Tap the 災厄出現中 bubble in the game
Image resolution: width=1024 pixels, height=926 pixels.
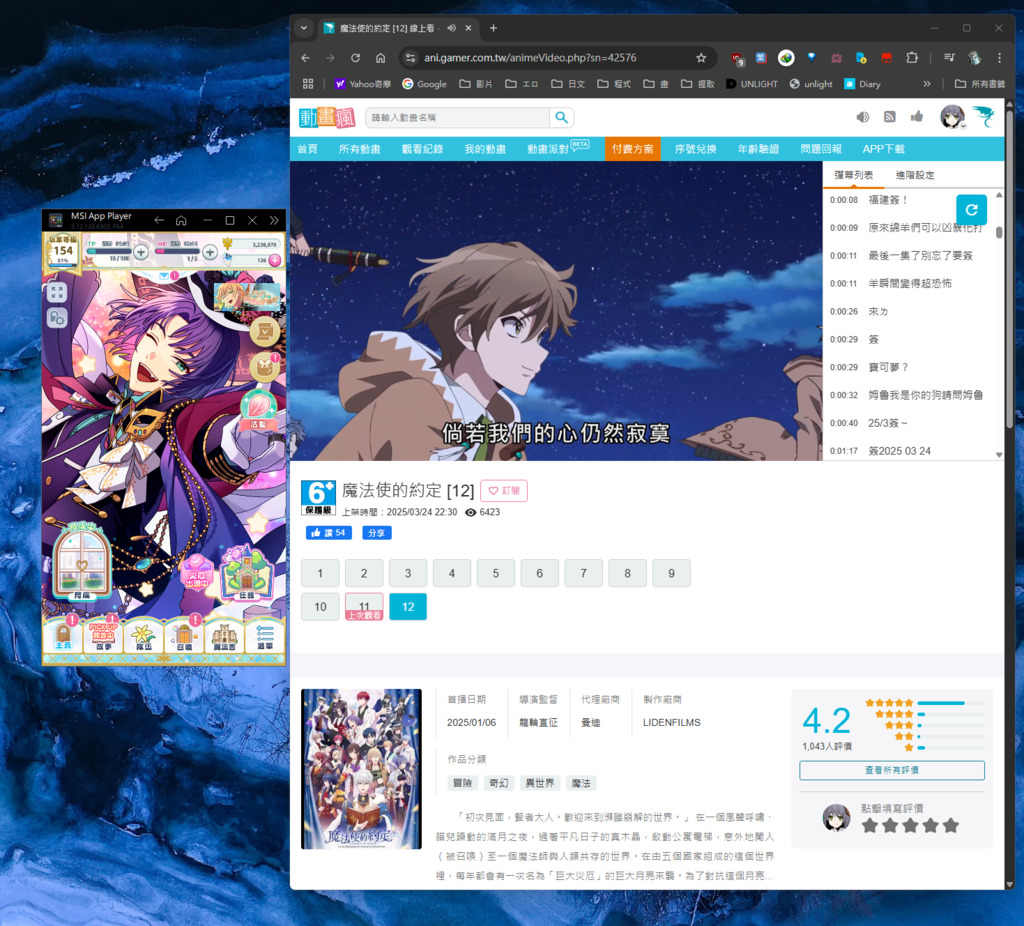click(x=197, y=571)
